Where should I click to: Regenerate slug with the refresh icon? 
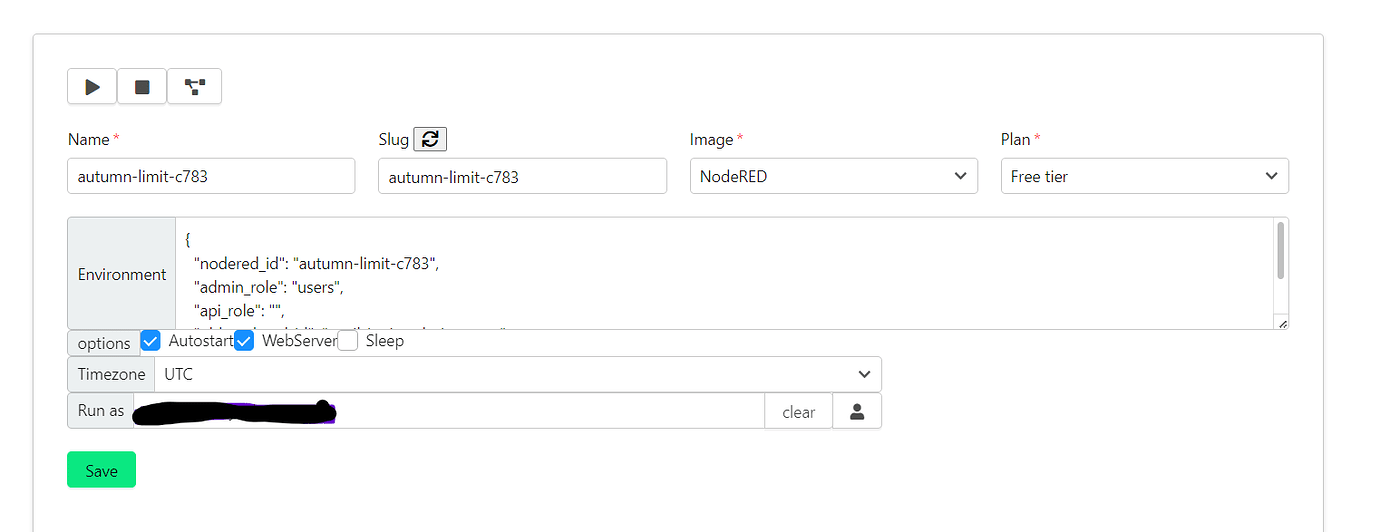click(x=430, y=139)
